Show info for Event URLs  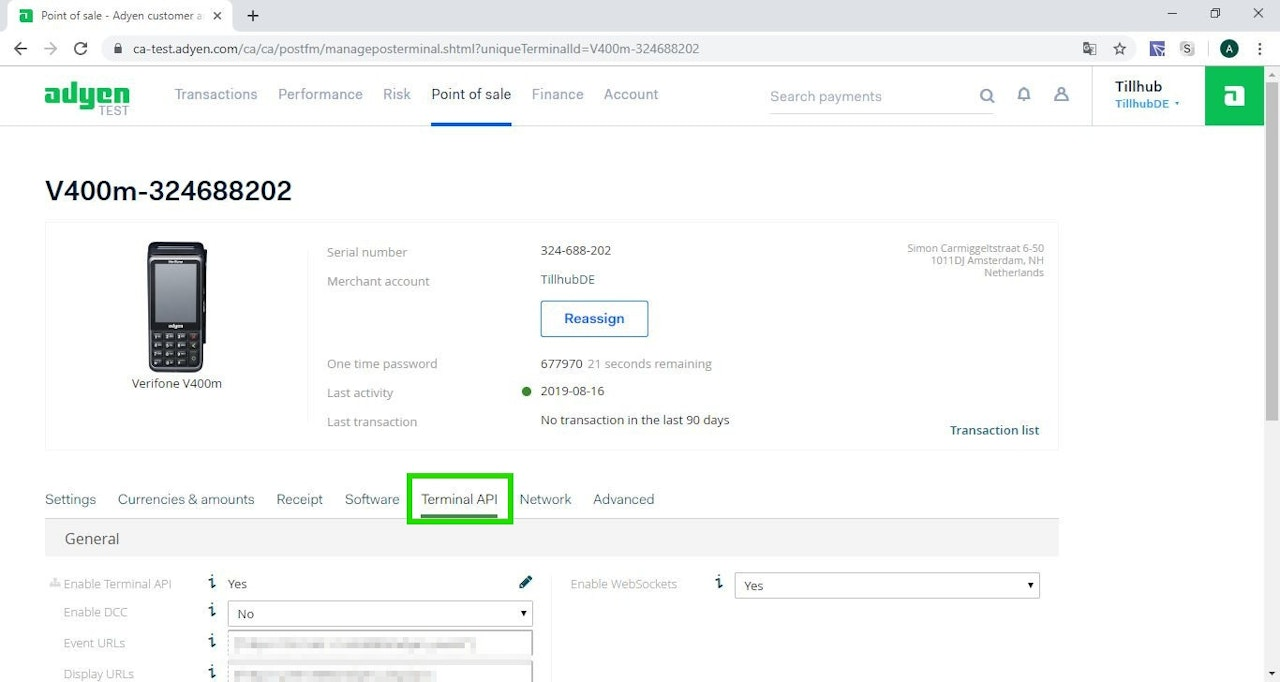coord(212,641)
